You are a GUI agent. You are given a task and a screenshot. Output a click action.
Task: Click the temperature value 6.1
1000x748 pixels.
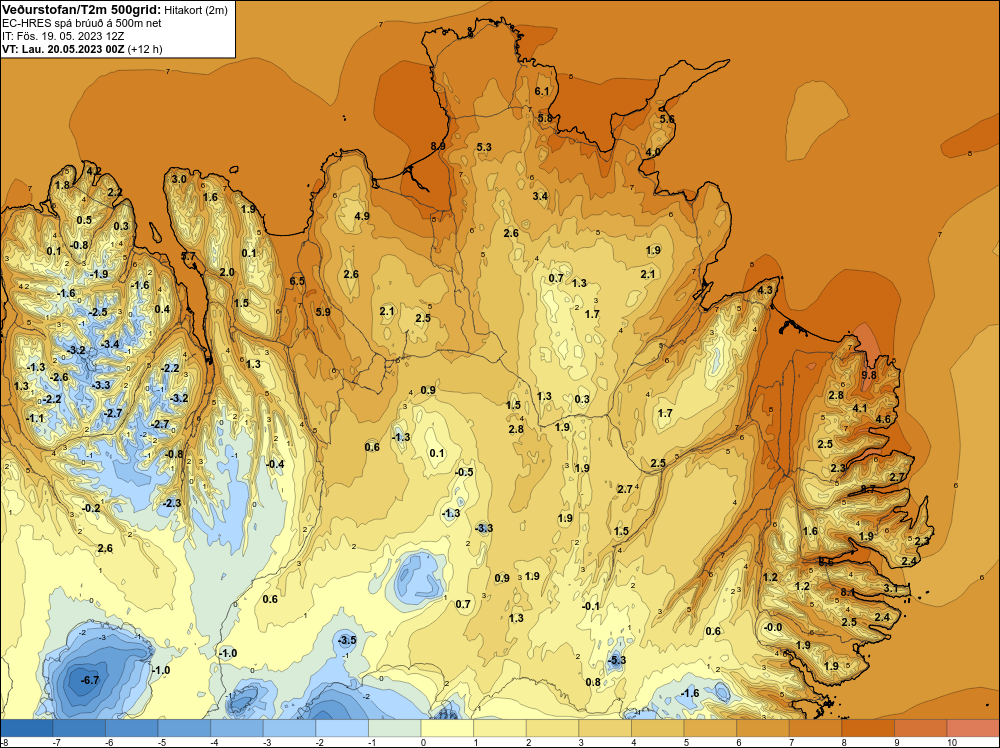pos(541,91)
